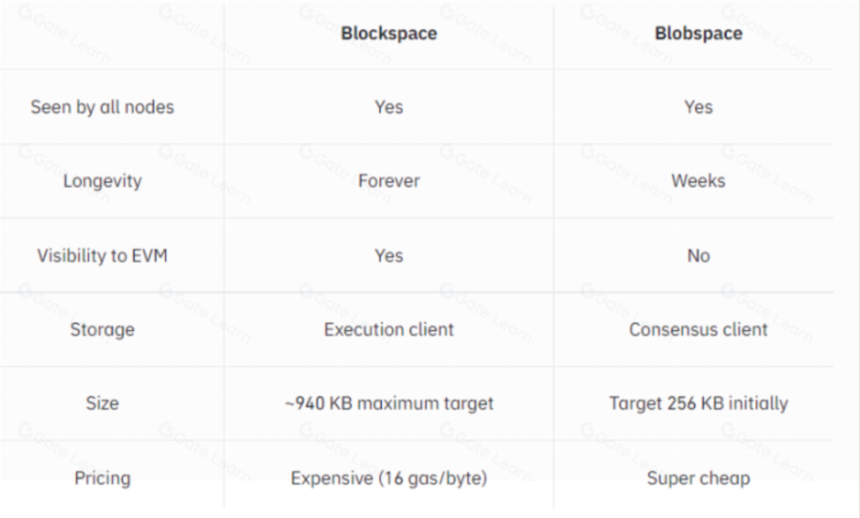Click the Target 256 KB initially cell
Viewport: 860px width, 518px height.
click(x=698, y=403)
